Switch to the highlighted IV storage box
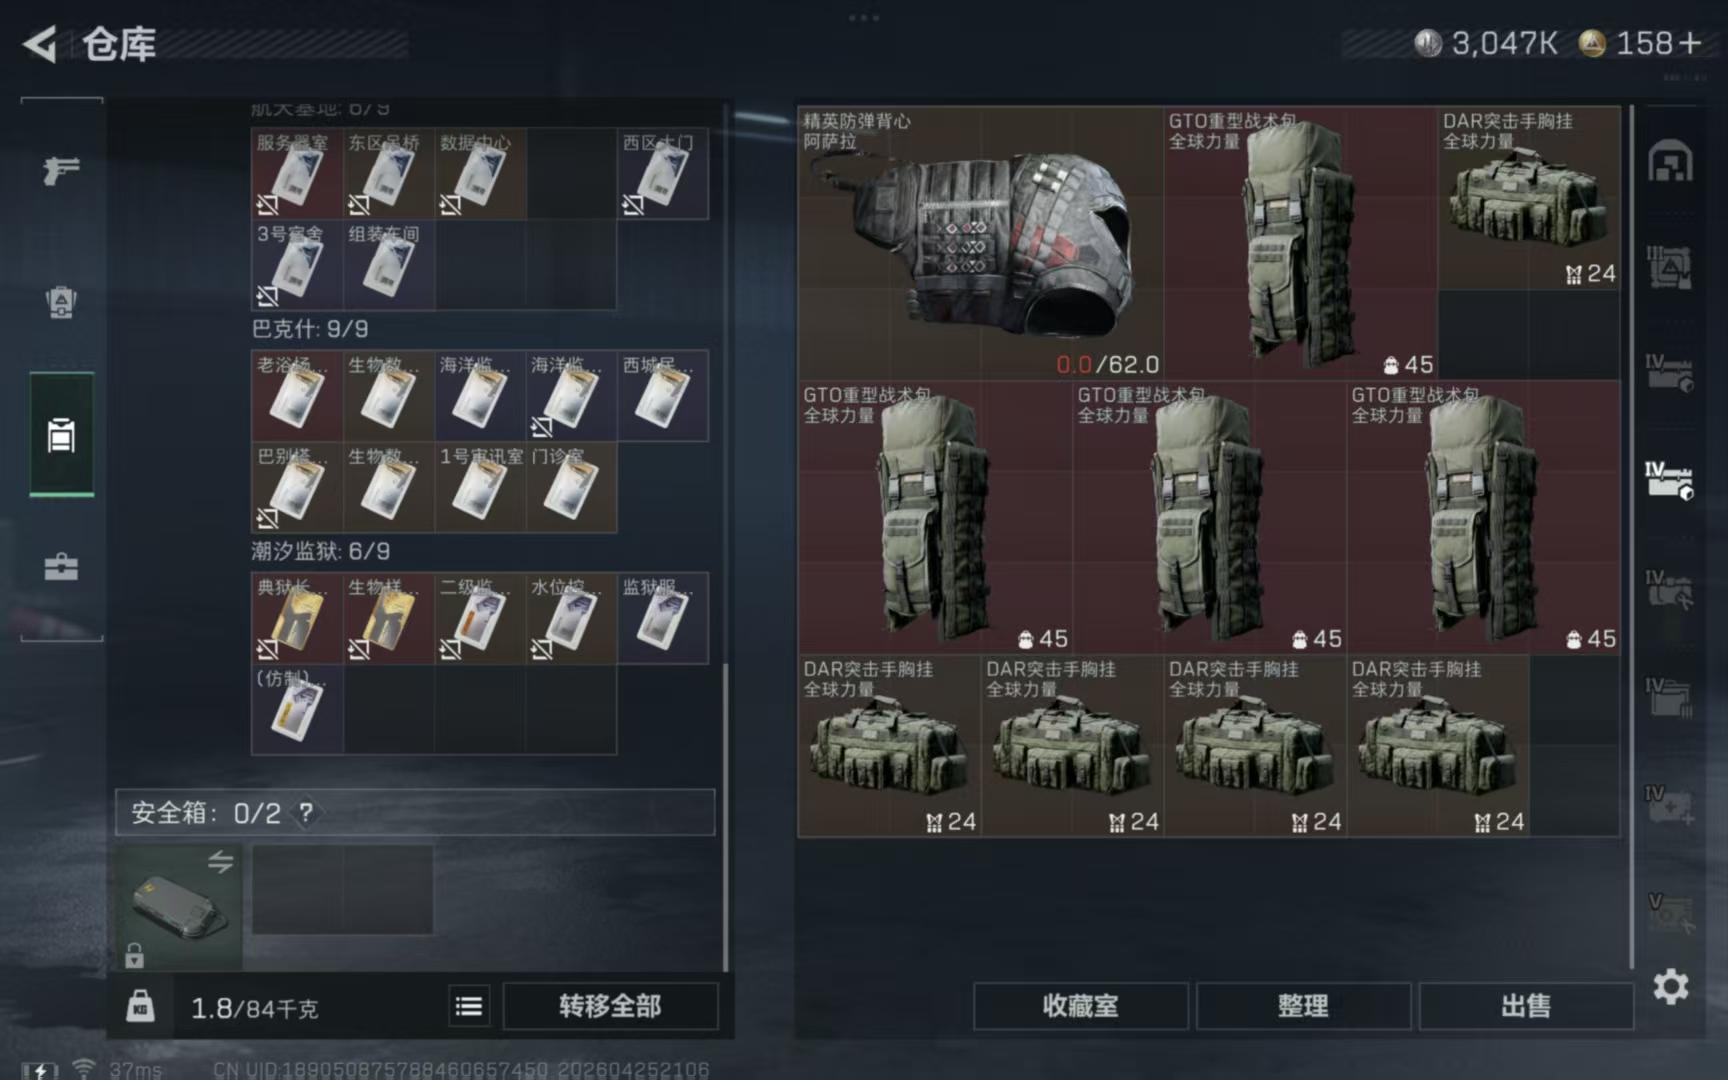The width and height of the screenshot is (1728, 1080). pyautogui.click(x=1669, y=480)
